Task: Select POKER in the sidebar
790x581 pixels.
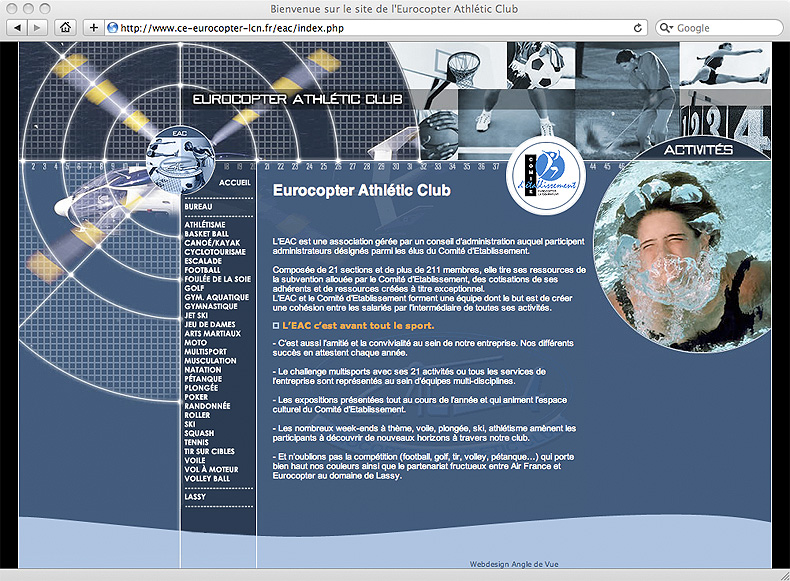Action: 196,397
